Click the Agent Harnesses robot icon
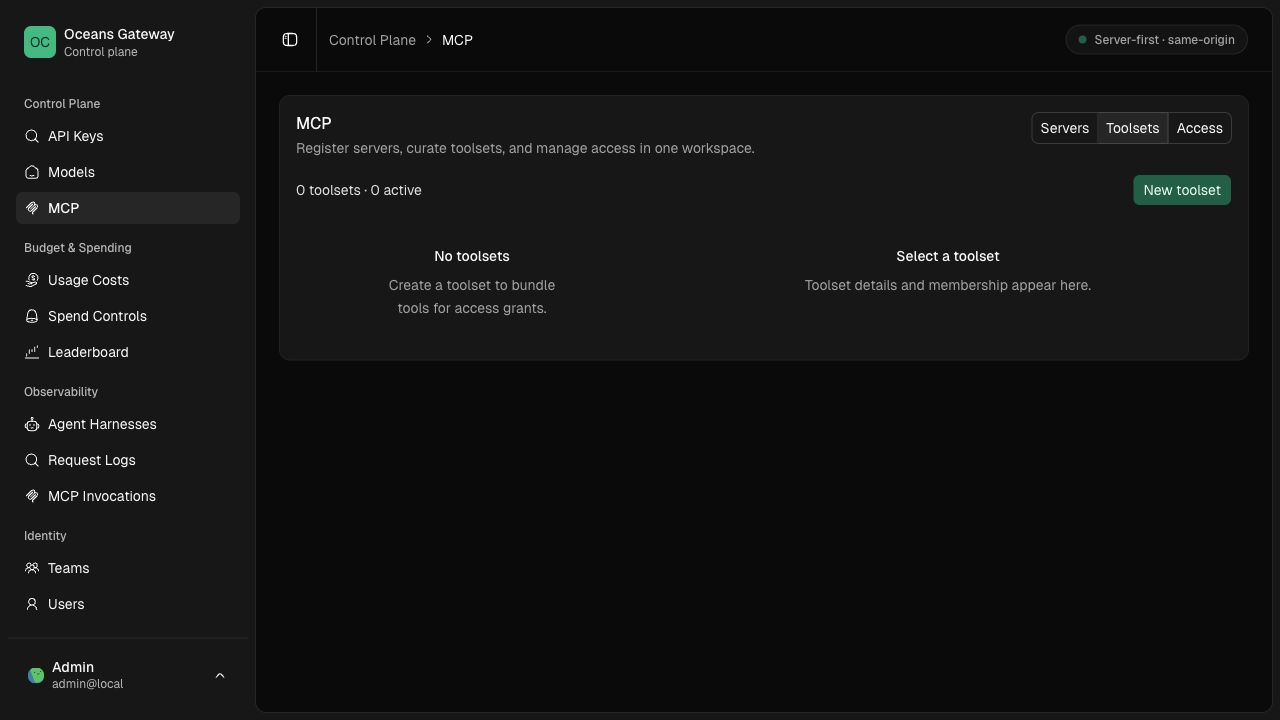 (32, 424)
